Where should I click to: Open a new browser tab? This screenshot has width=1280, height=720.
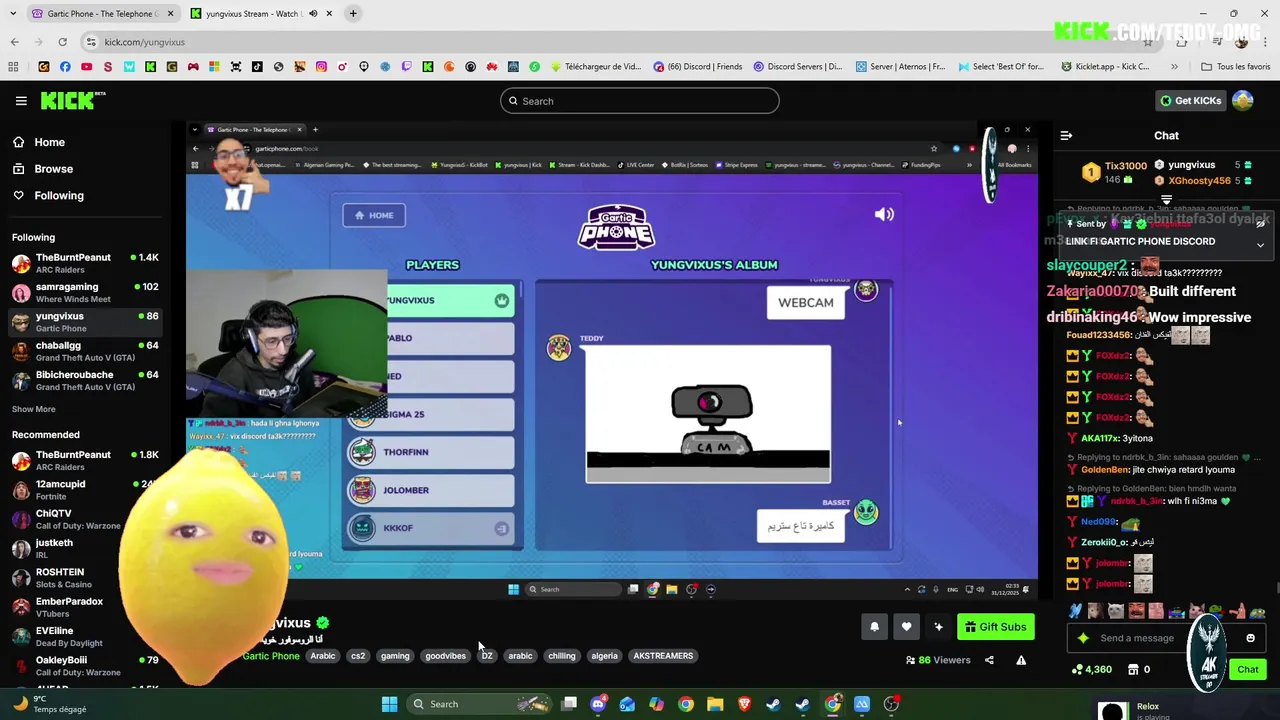[353, 14]
